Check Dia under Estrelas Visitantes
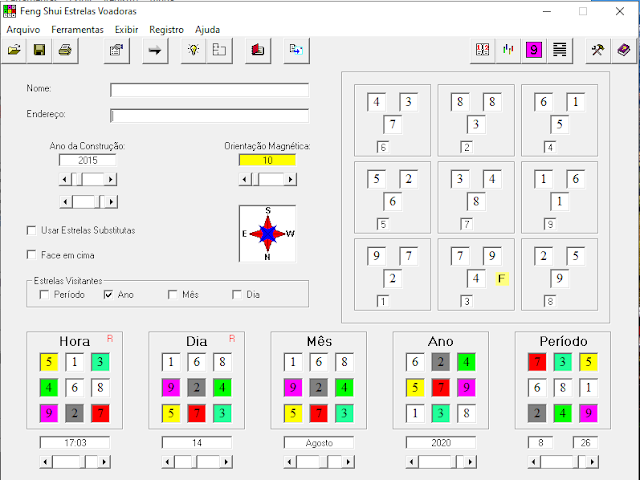640x480 pixels. click(x=236, y=294)
